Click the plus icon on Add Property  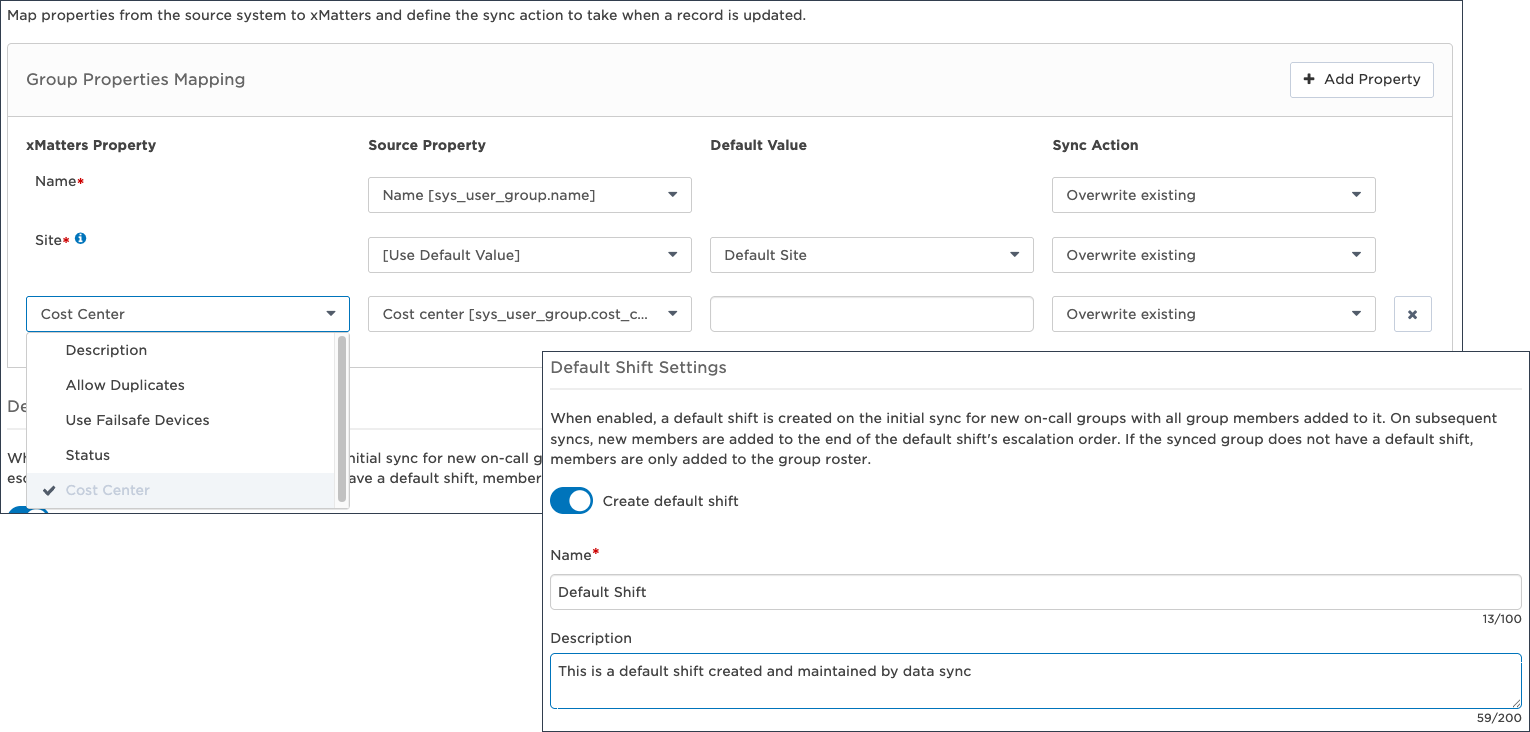click(x=1309, y=79)
